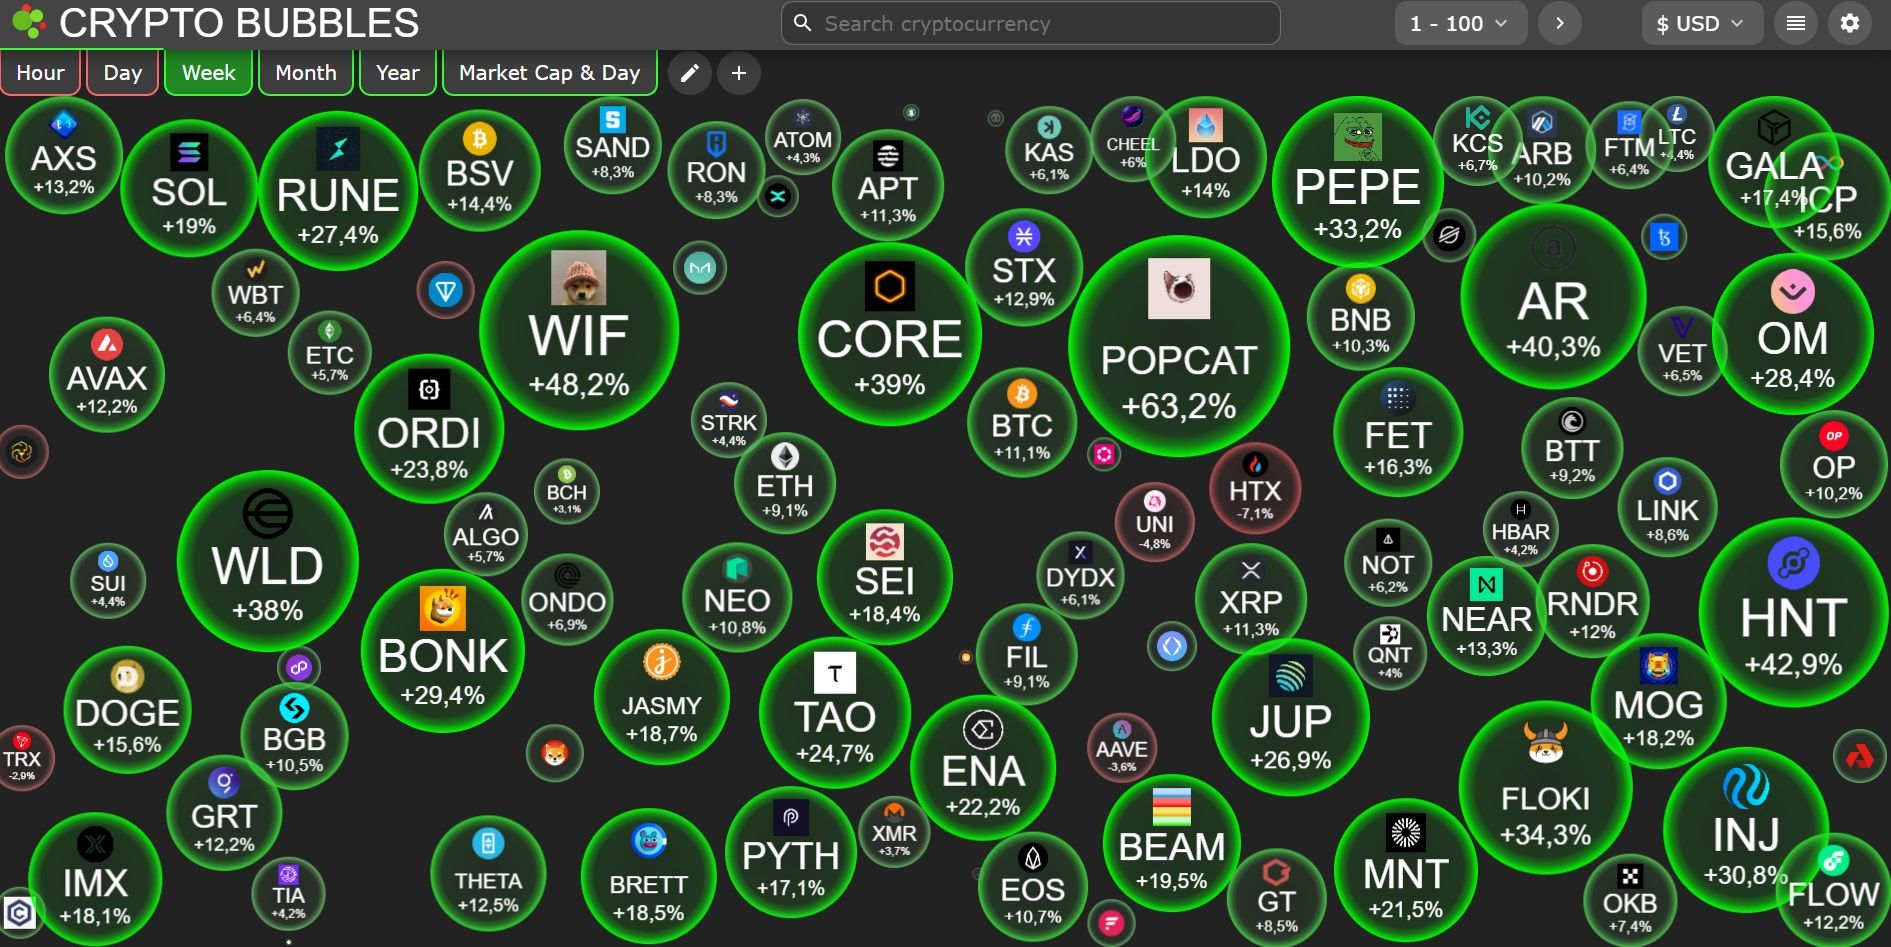1891x947 pixels.
Task: Select the HTX red bubble
Action: coord(1255,488)
